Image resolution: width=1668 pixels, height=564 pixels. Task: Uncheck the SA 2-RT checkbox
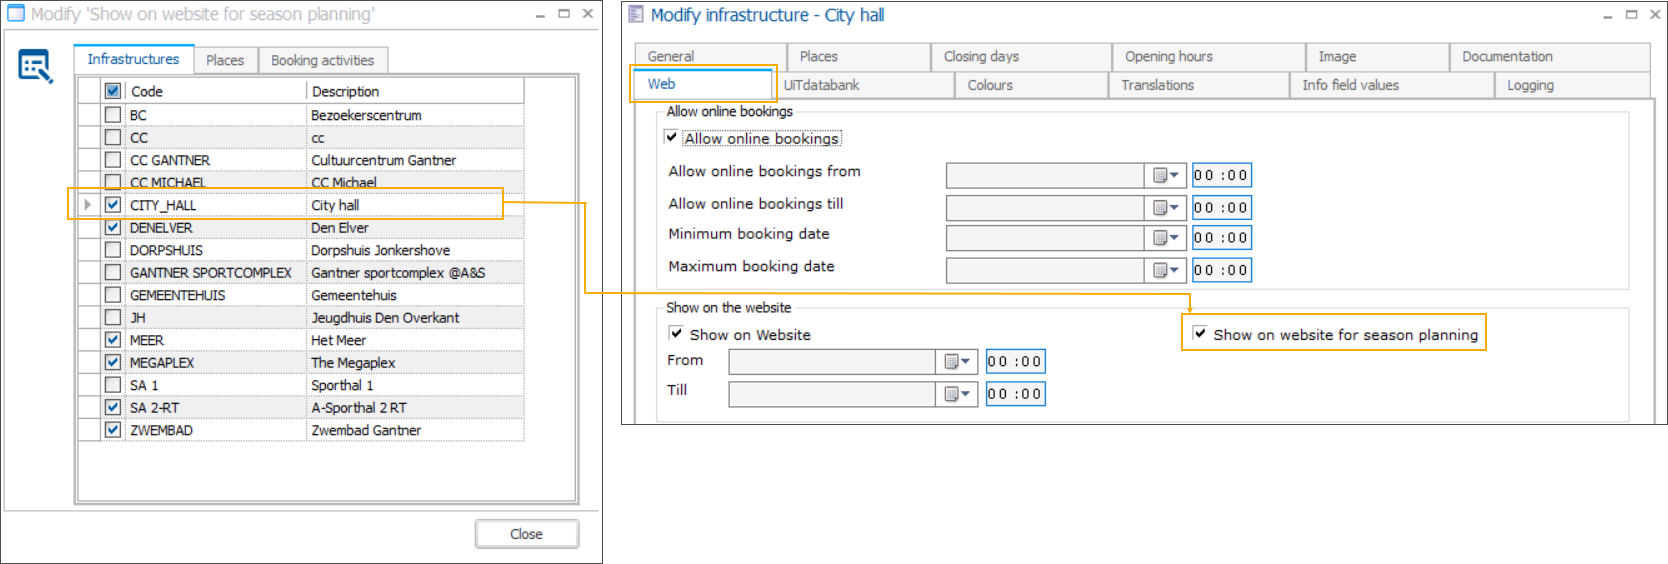click(113, 408)
